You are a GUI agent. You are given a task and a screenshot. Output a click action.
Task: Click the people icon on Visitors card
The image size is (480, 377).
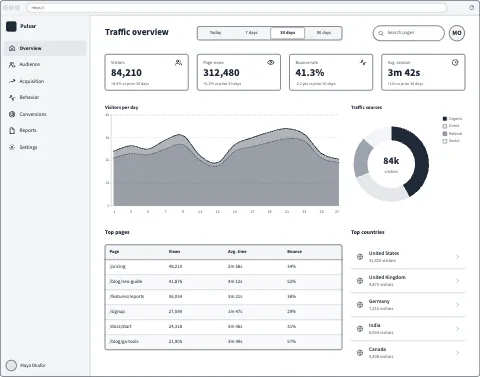(179, 62)
